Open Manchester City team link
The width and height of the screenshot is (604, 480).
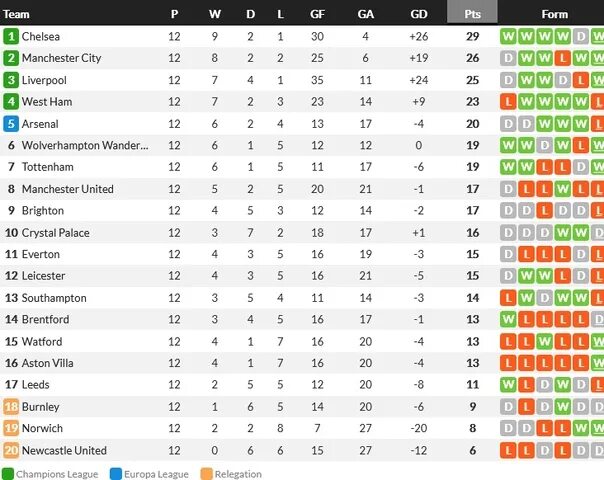click(x=62, y=58)
